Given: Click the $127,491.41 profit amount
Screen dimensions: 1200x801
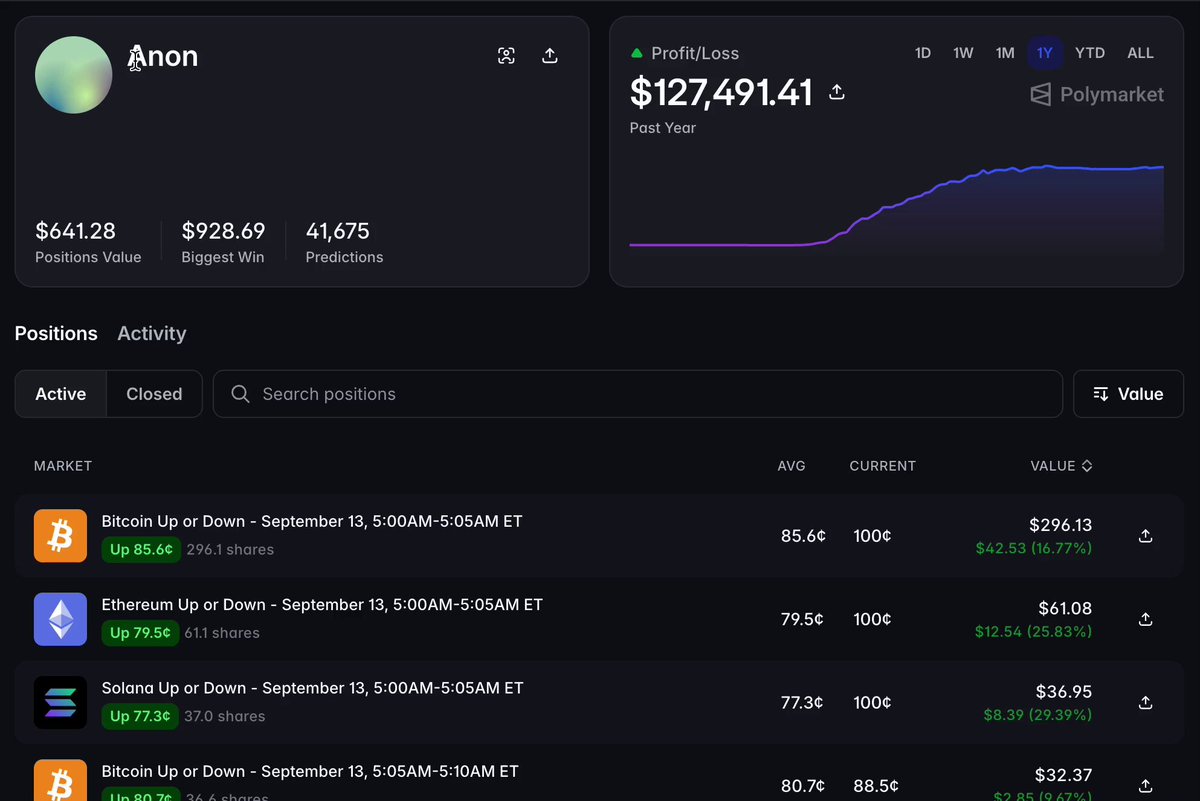Looking at the screenshot, I should click(x=721, y=93).
